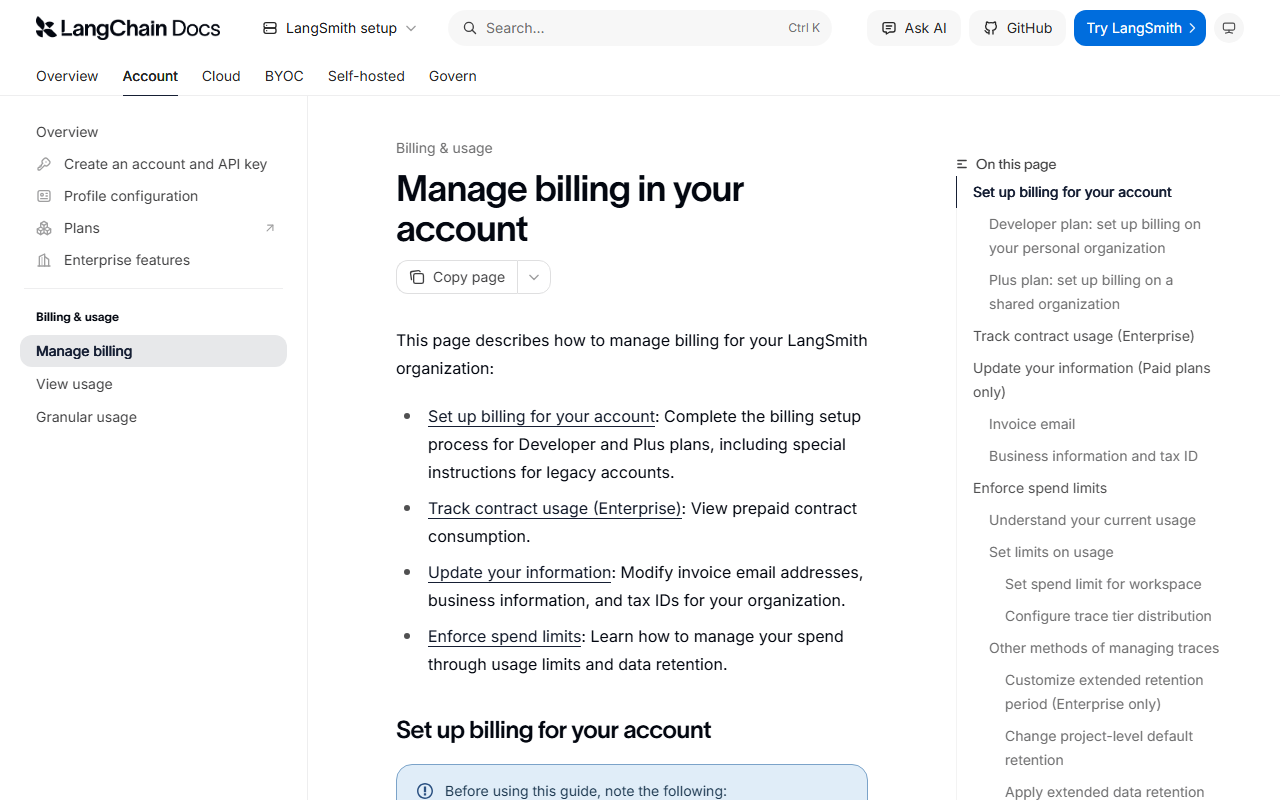Screen dimensions: 1280x800
Task: Click the magnifier icon in the search bar
Action: (x=470, y=28)
